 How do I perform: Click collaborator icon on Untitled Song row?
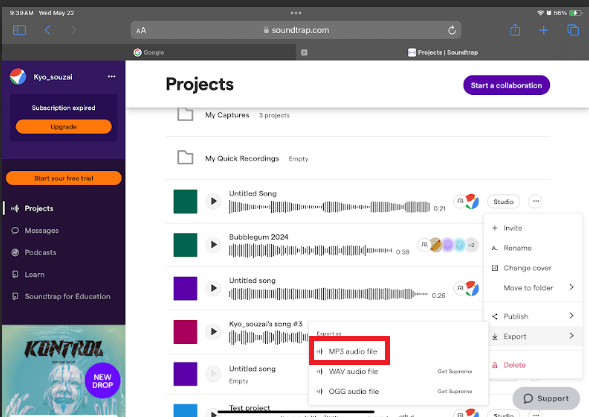pos(460,201)
